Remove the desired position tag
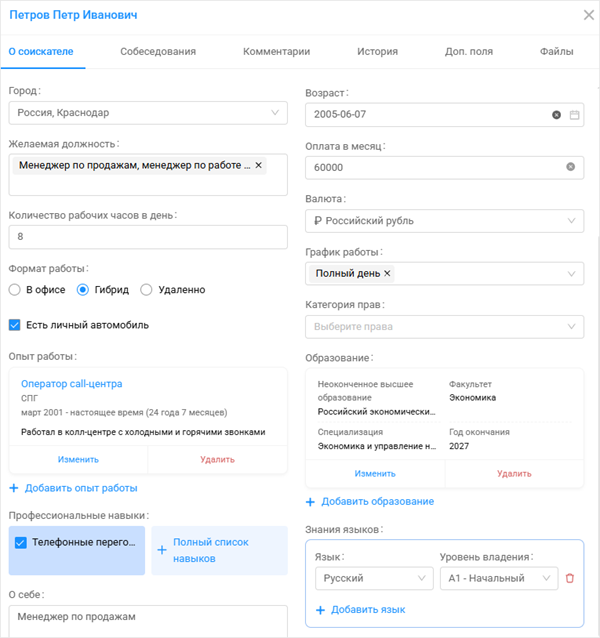This screenshot has width=600, height=638. pos(259,165)
